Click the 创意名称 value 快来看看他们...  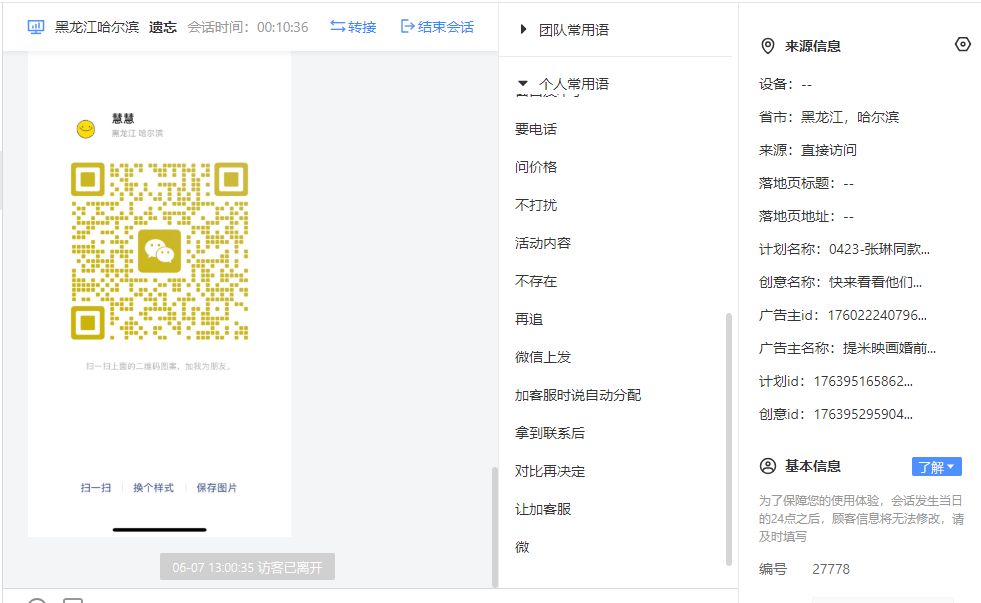pyautogui.click(x=875, y=282)
